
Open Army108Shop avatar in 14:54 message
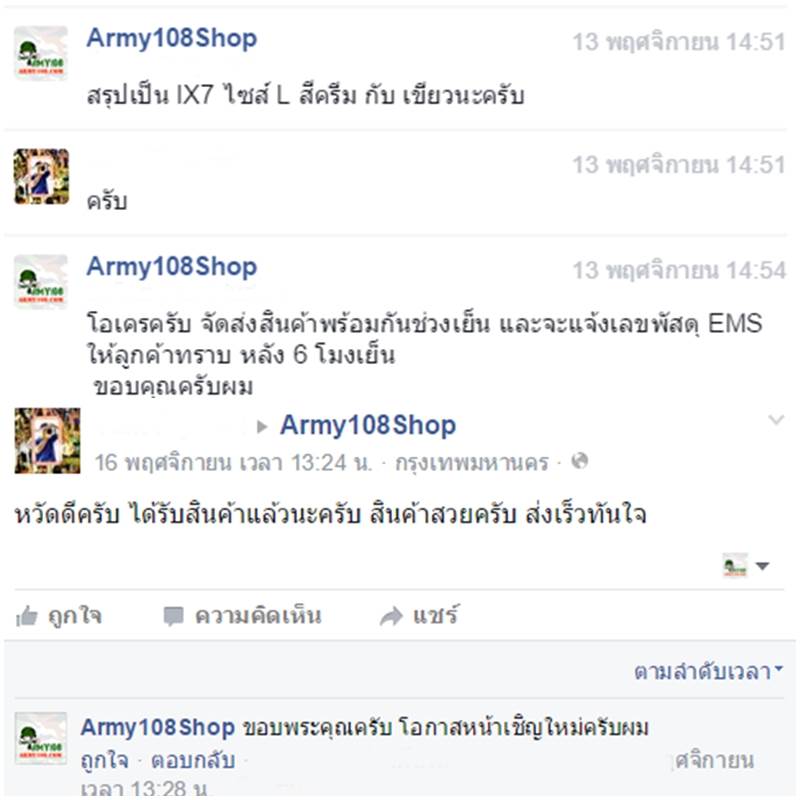point(41,281)
